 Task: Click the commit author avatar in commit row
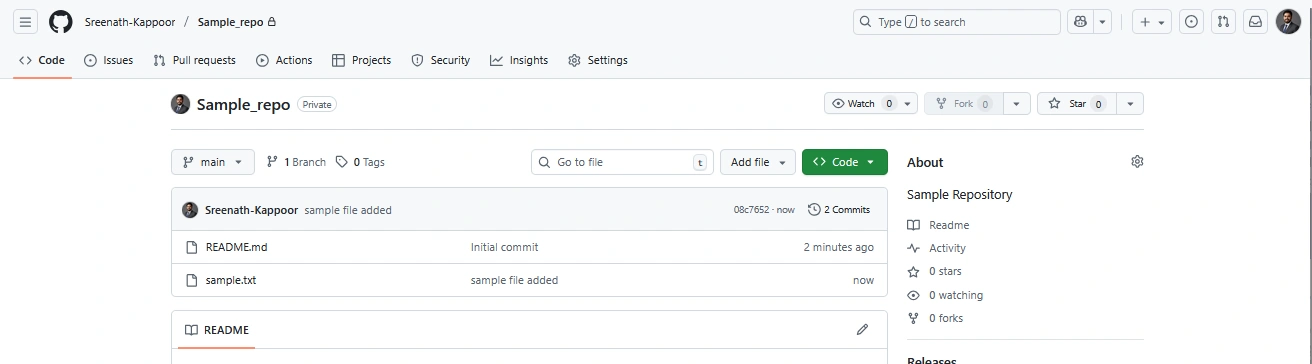pyautogui.click(x=190, y=210)
